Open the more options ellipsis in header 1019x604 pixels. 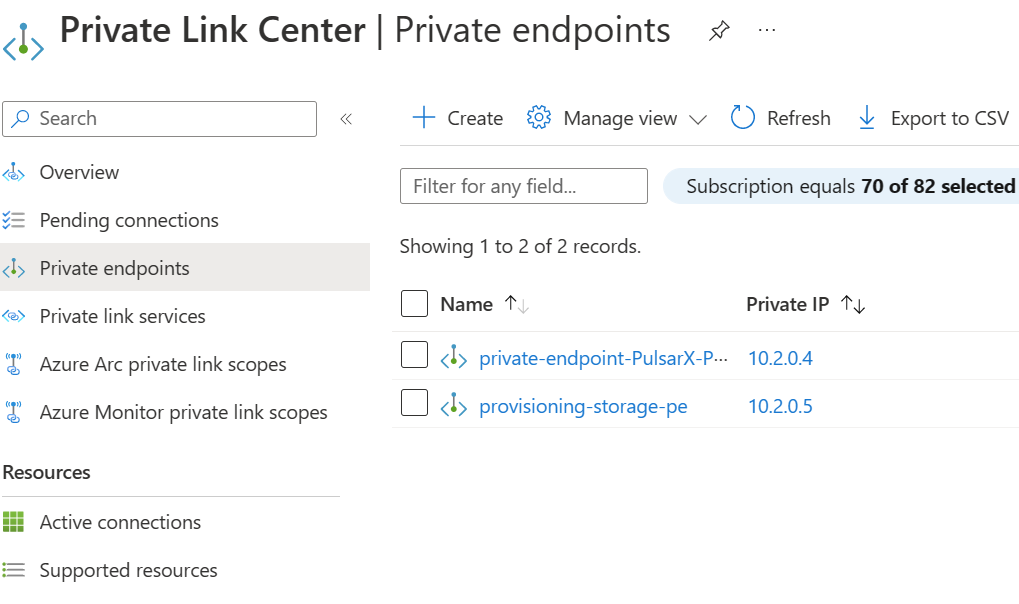tap(767, 31)
